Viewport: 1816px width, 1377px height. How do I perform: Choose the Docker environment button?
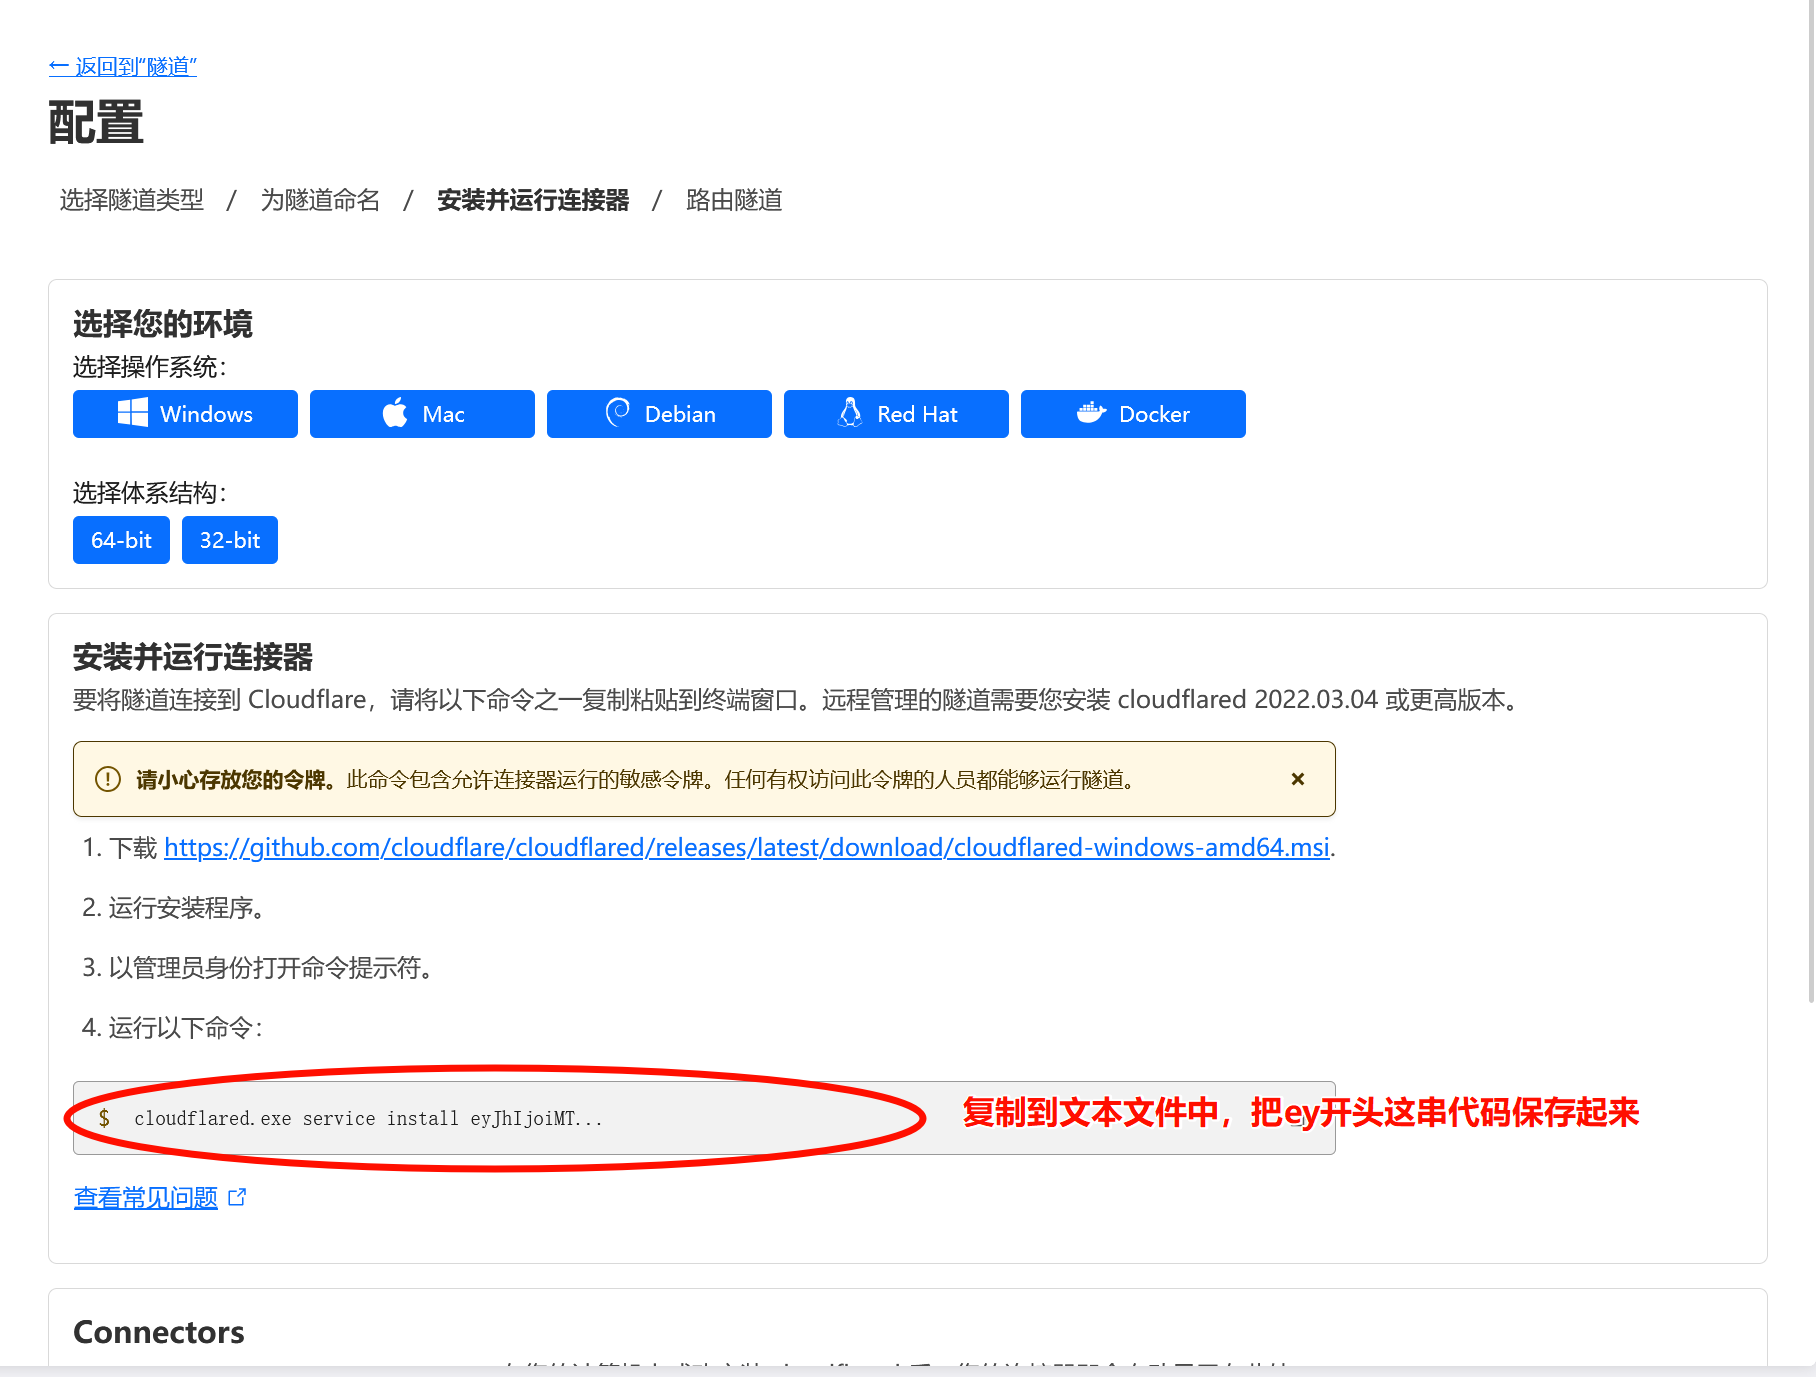[1133, 414]
